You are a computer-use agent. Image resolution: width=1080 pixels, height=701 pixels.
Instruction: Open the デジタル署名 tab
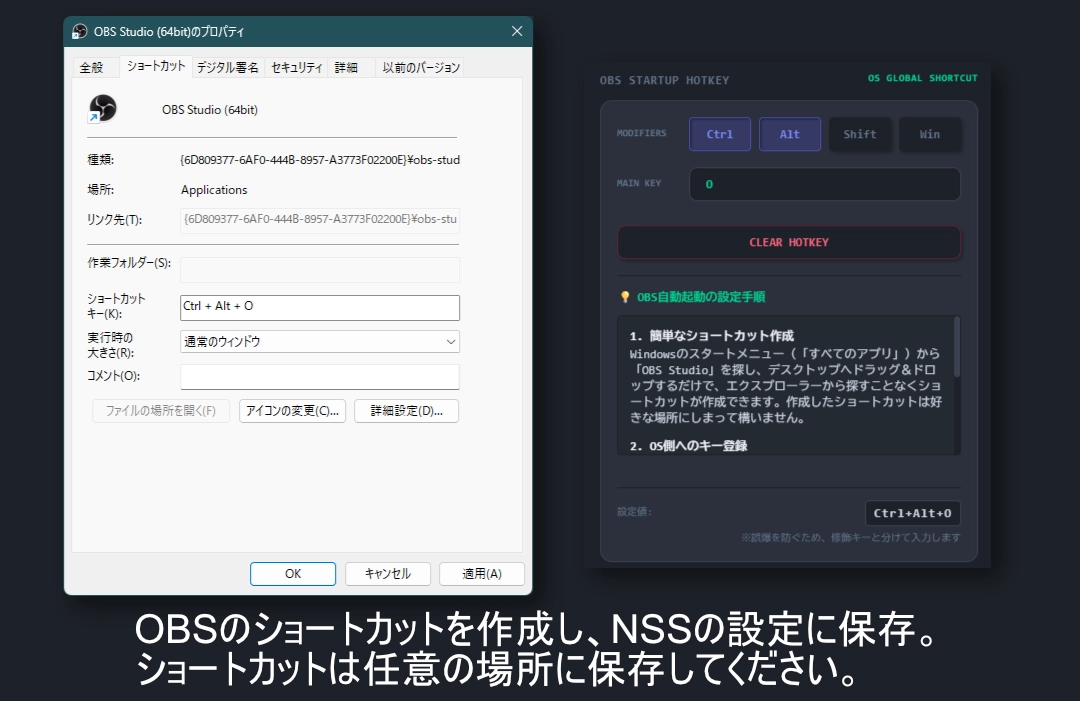tap(227, 67)
